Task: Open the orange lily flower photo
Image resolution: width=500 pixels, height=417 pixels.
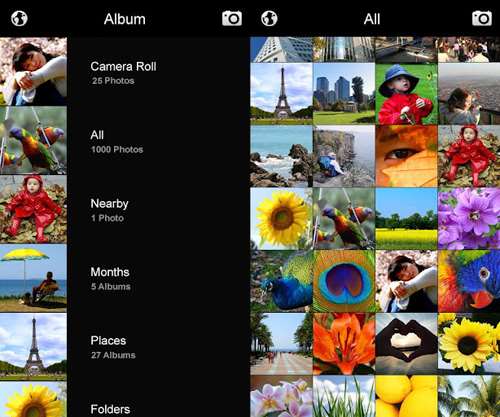Action: pyautogui.click(x=344, y=344)
